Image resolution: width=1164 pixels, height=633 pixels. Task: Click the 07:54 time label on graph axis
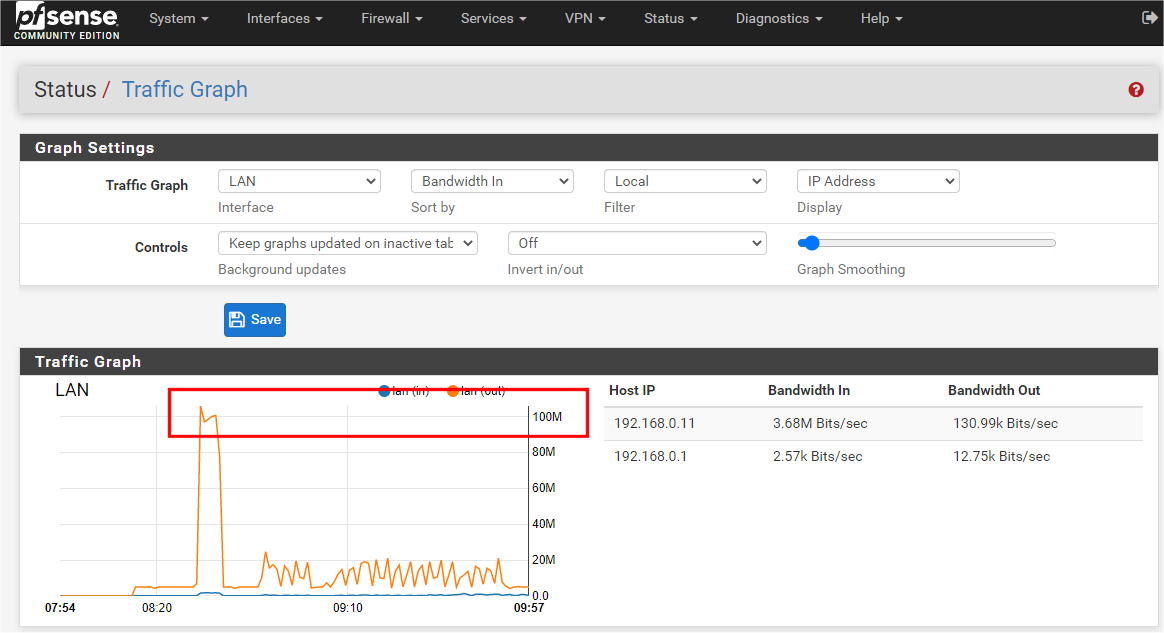pyautogui.click(x=60, y=608)
